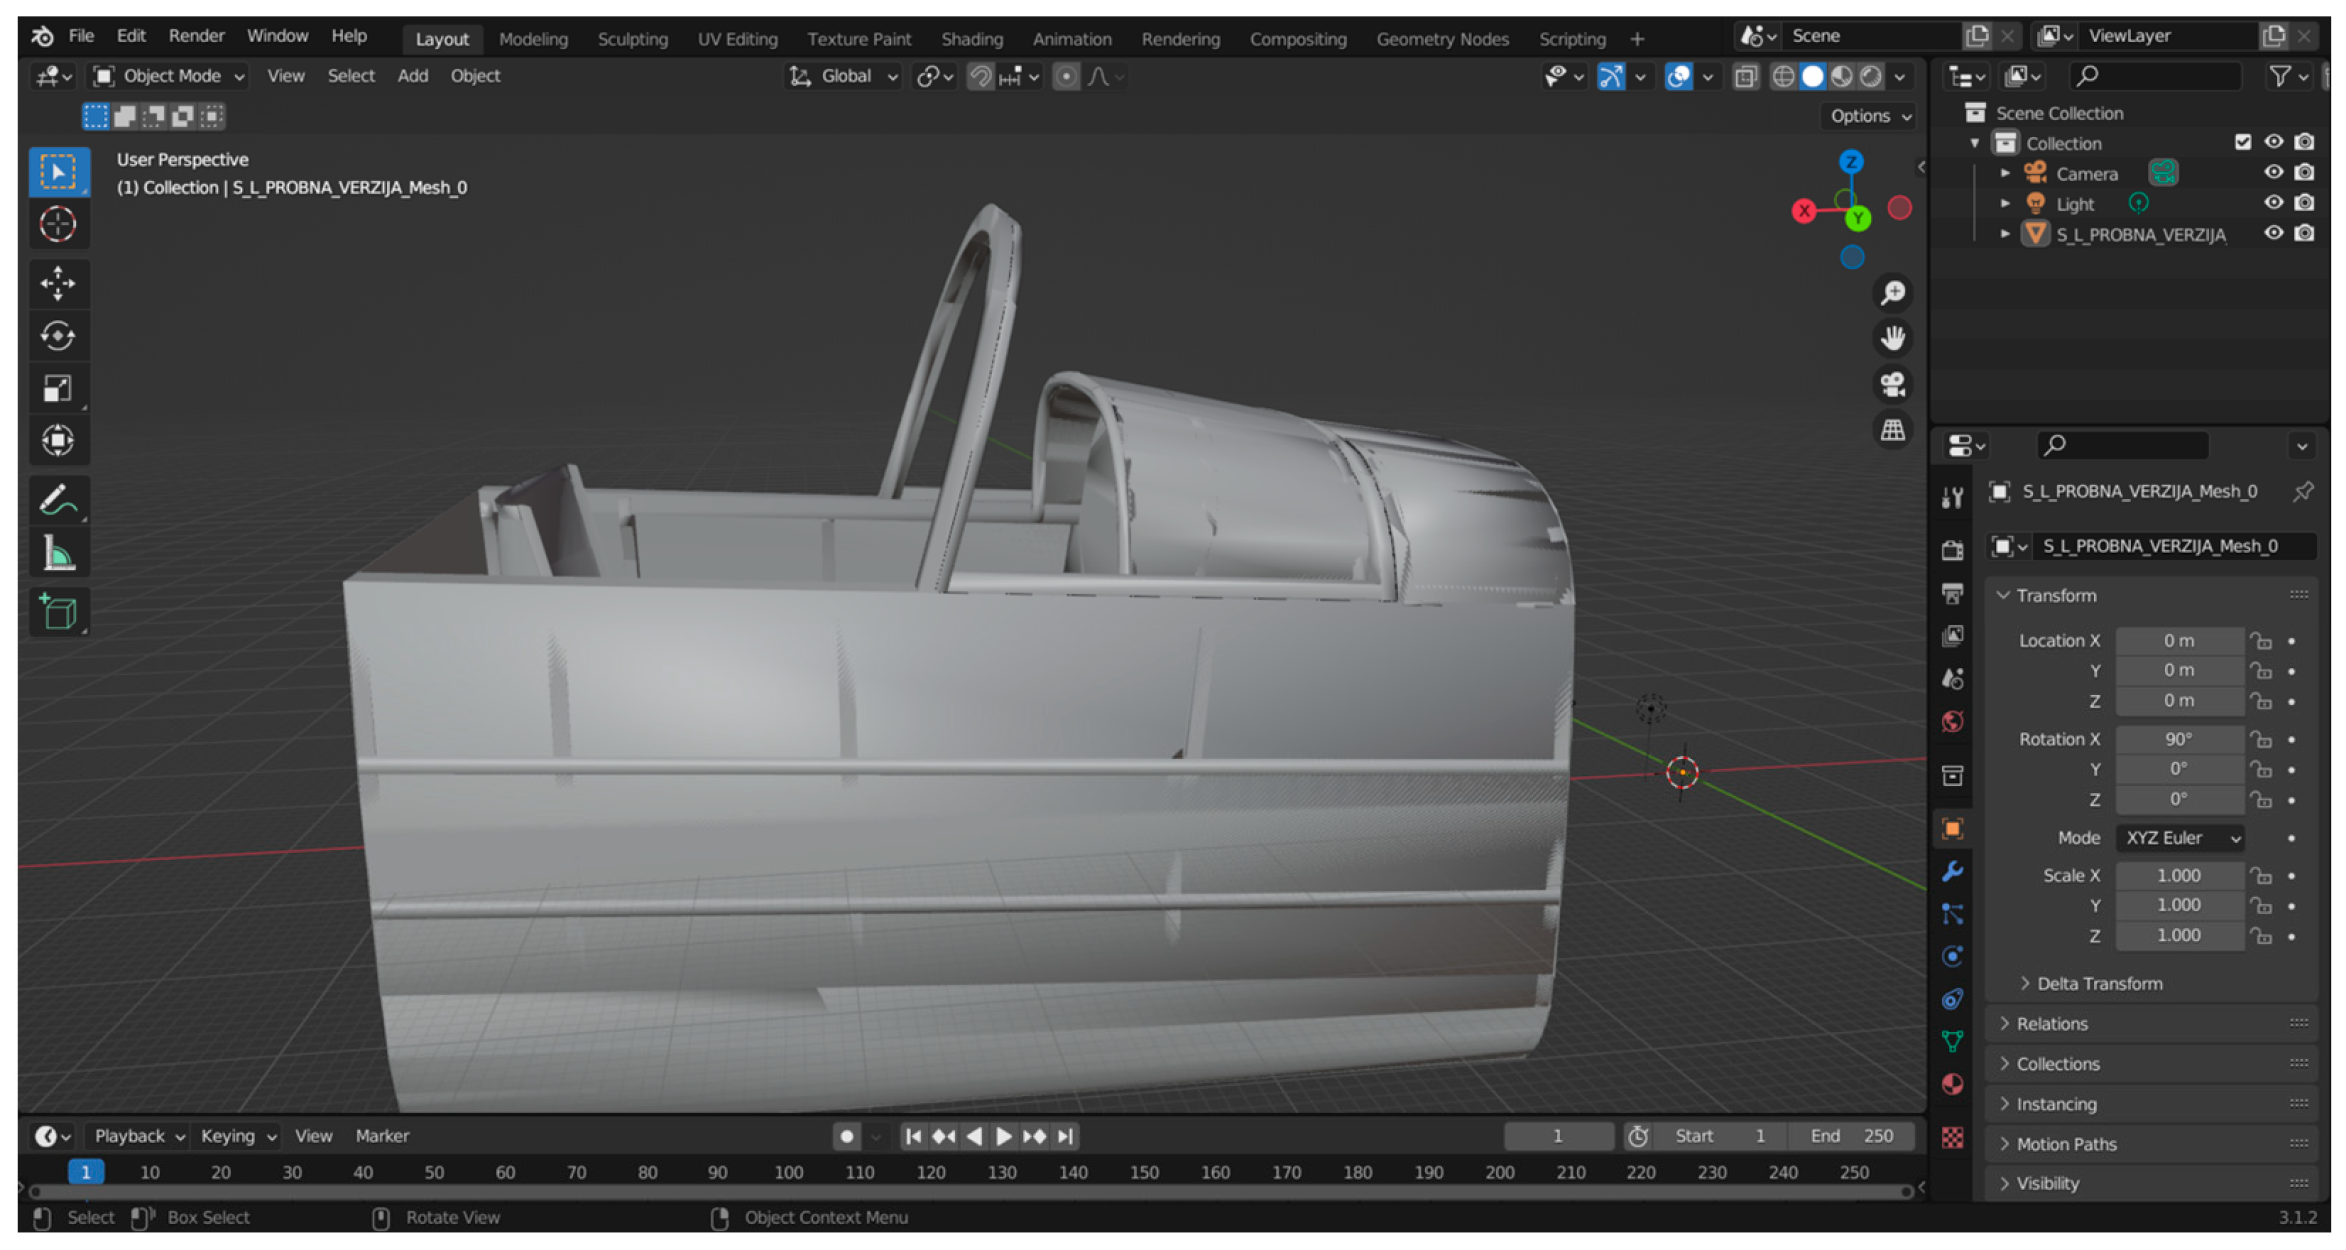
Task: Select the Move tool in toolbar
Action: point(58,284)
